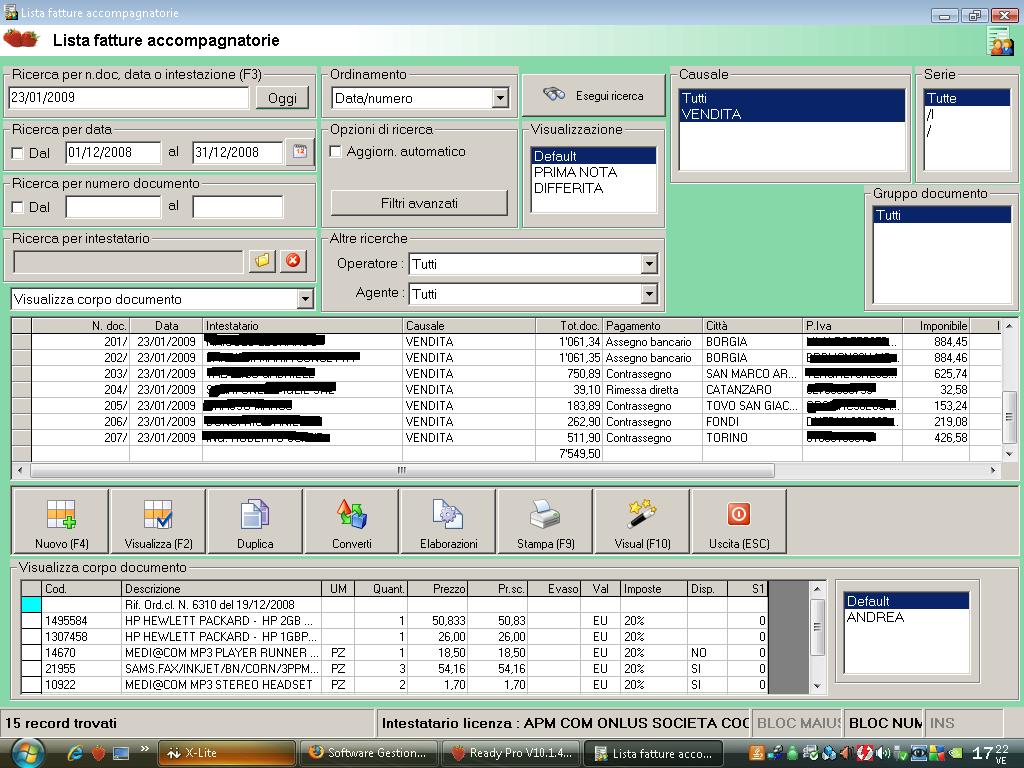
Task: Tick the row checkbox for item 21955
Action: click(x=31, y=669)
